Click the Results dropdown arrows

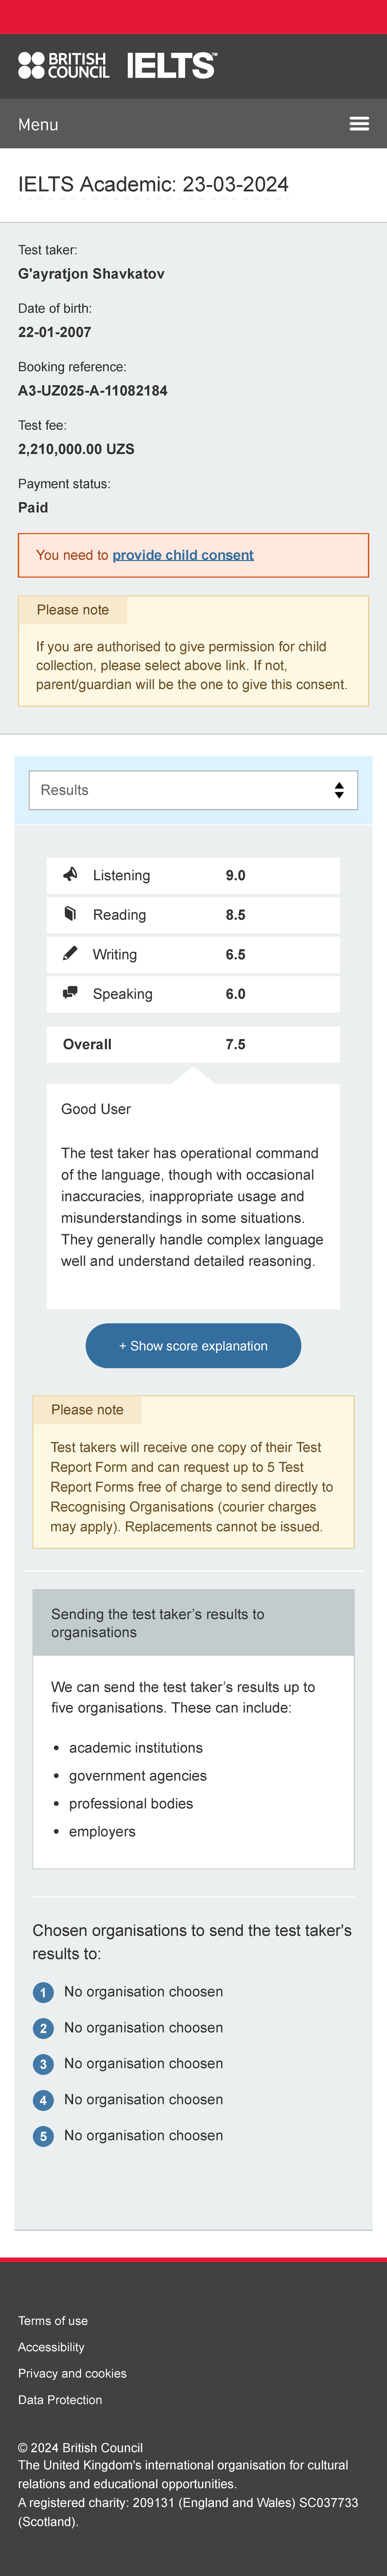point(339,790)
